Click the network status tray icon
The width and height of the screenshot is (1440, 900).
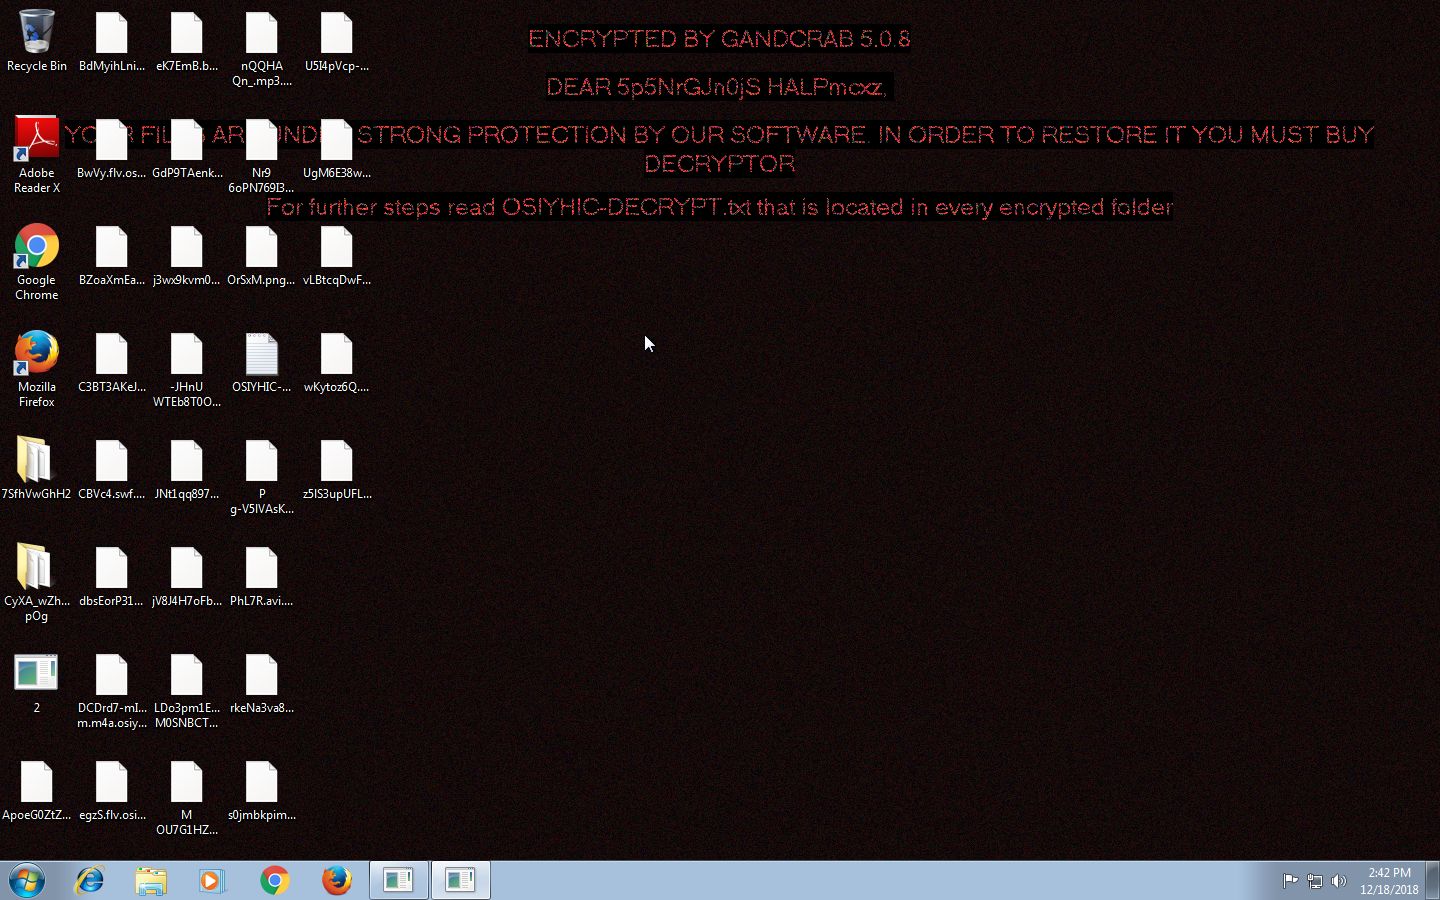pyautogui.click(x=1314, y=881)
